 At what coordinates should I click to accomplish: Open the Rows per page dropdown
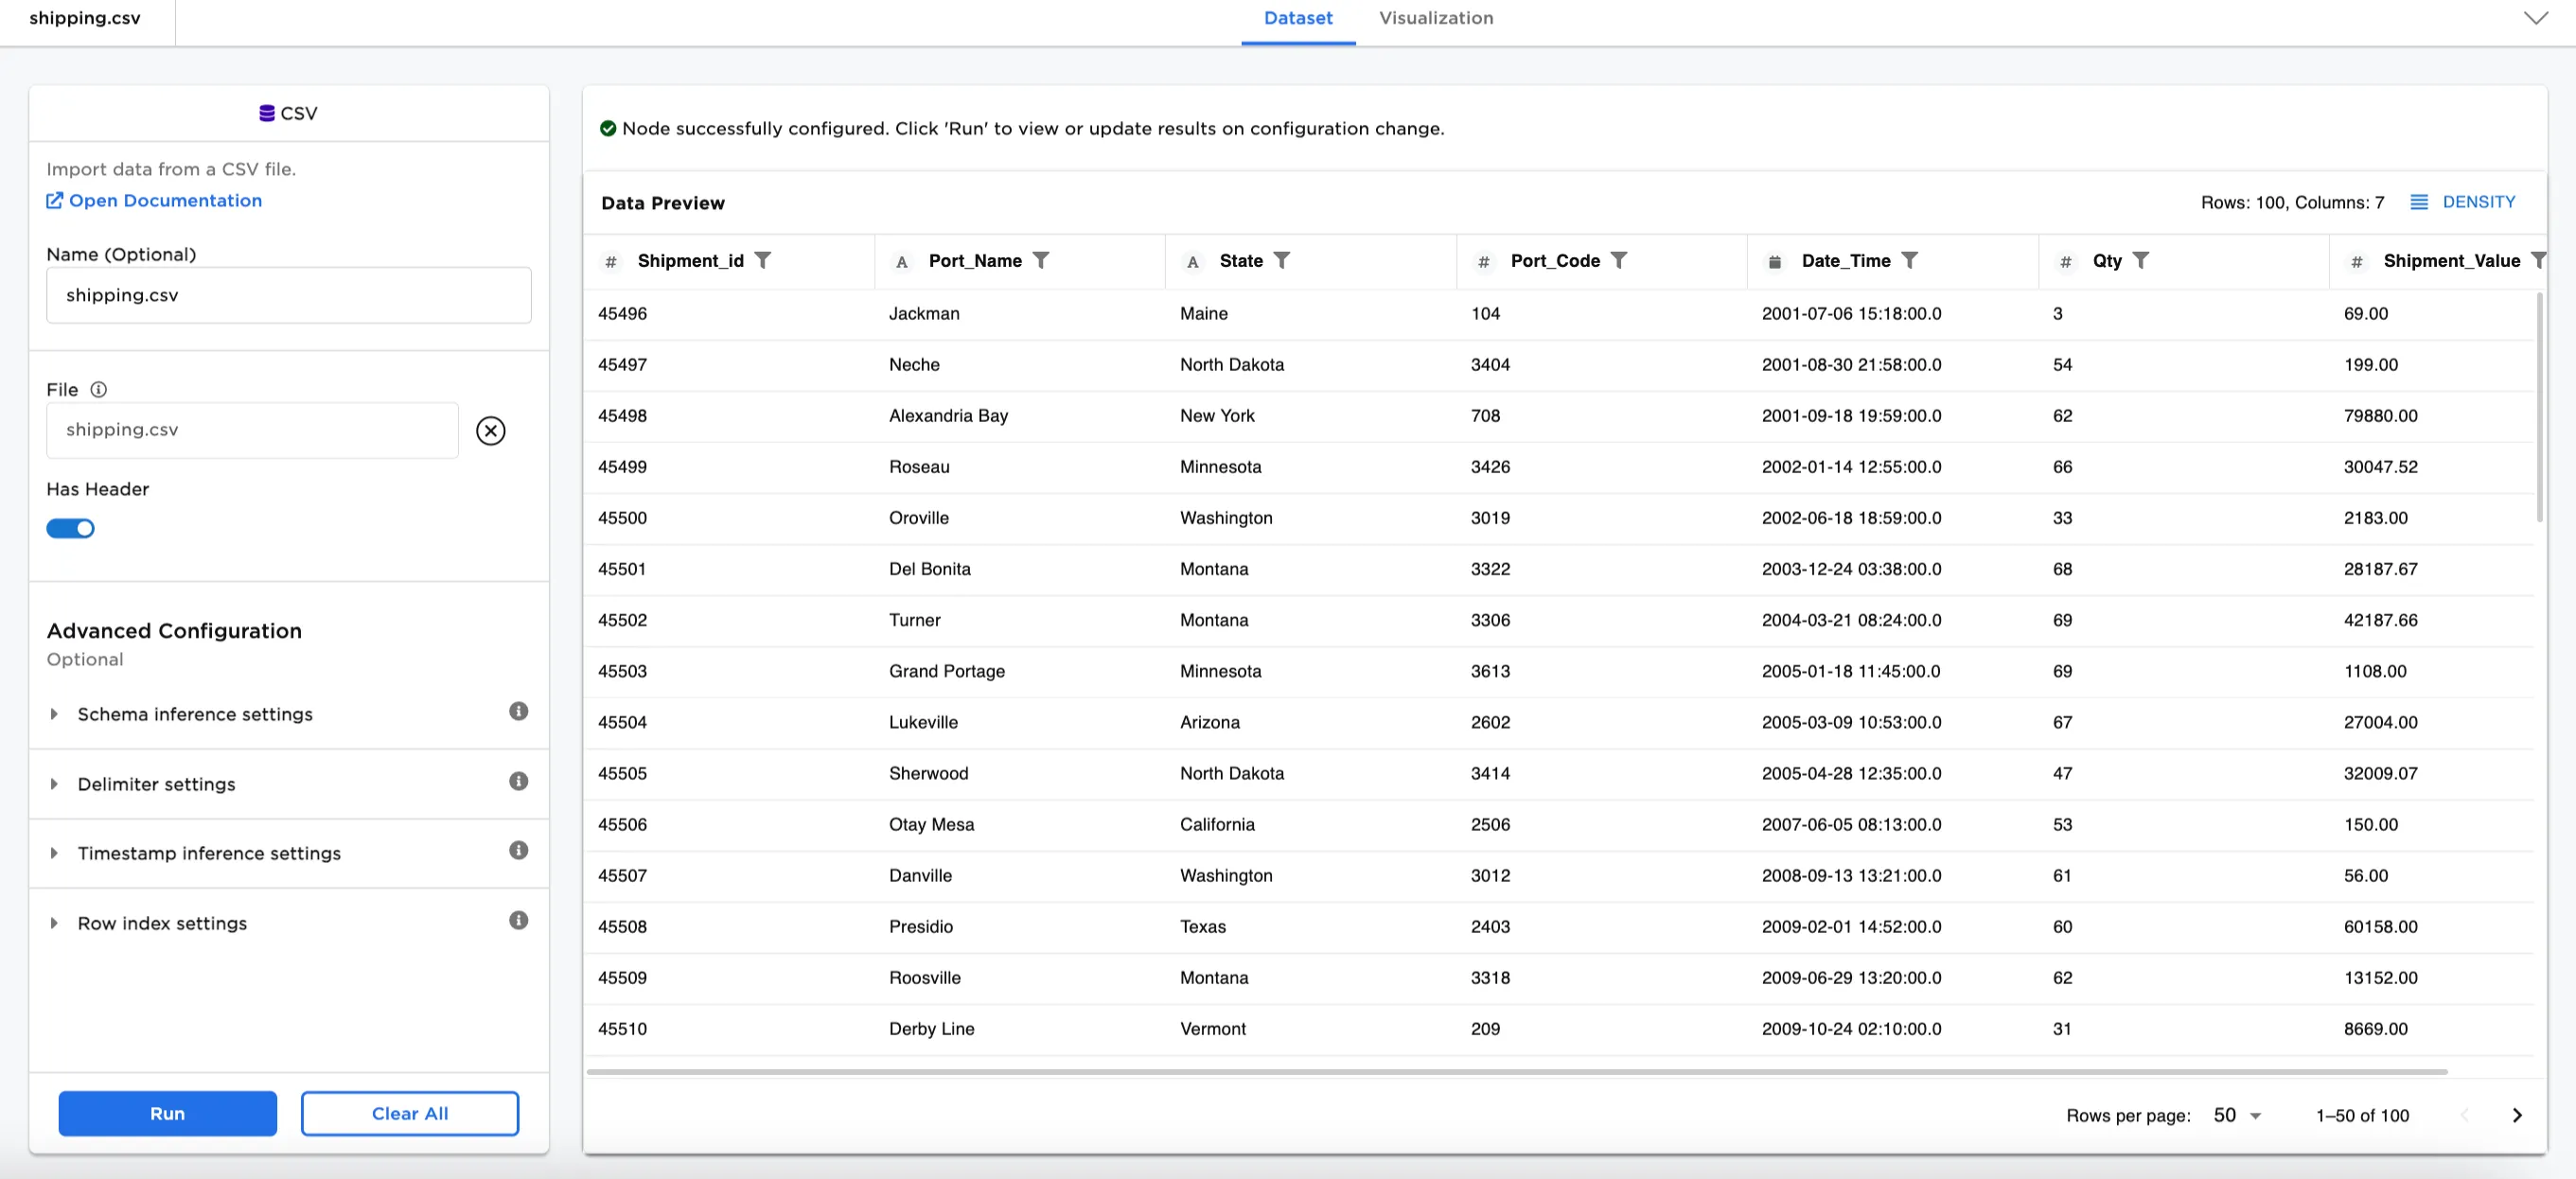point(2235,1114)
